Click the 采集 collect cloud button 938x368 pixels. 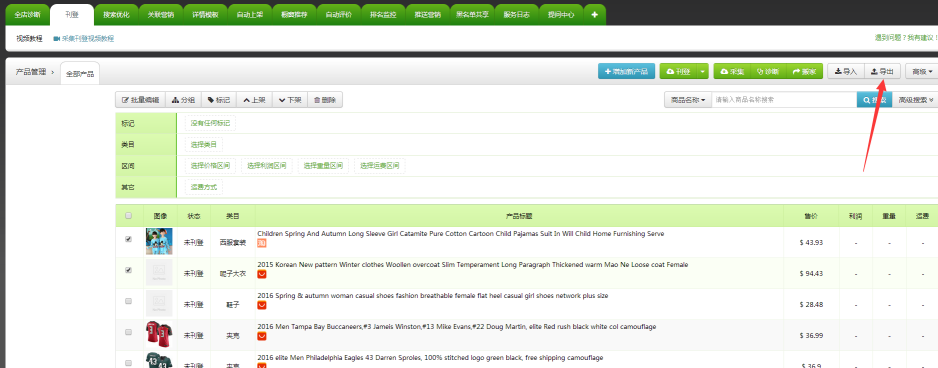click(732, 71)
